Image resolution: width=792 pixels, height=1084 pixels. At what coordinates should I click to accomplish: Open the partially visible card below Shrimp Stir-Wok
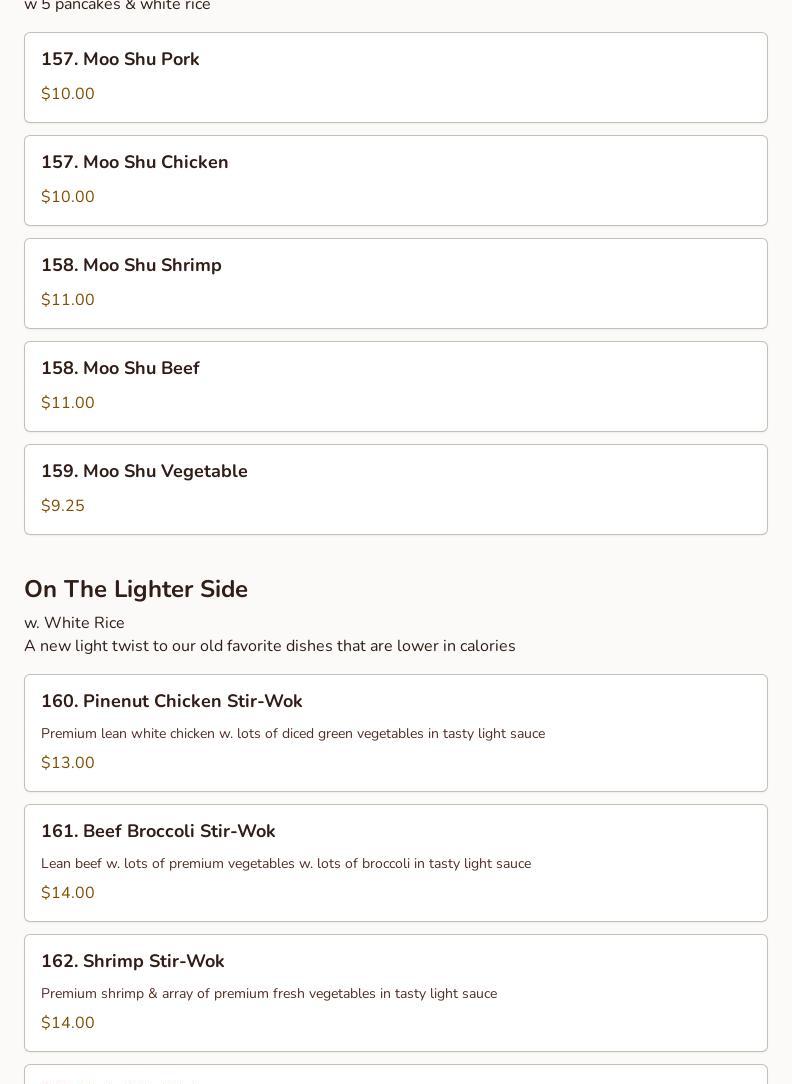click(x=396, y=1075)
